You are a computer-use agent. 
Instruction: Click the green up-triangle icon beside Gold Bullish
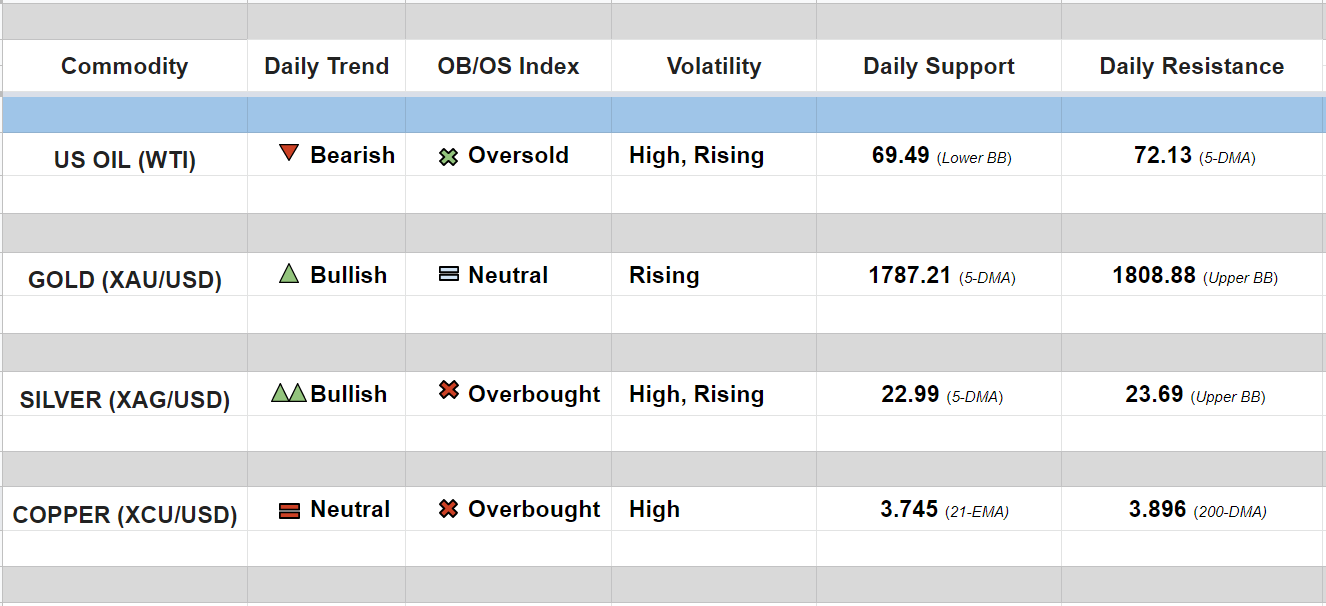click(289, 273)
